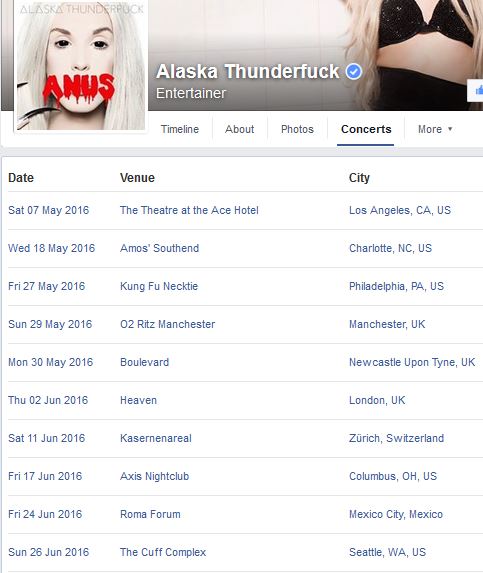Open The Theatre at the Ace Hotel link

[189, 210]
